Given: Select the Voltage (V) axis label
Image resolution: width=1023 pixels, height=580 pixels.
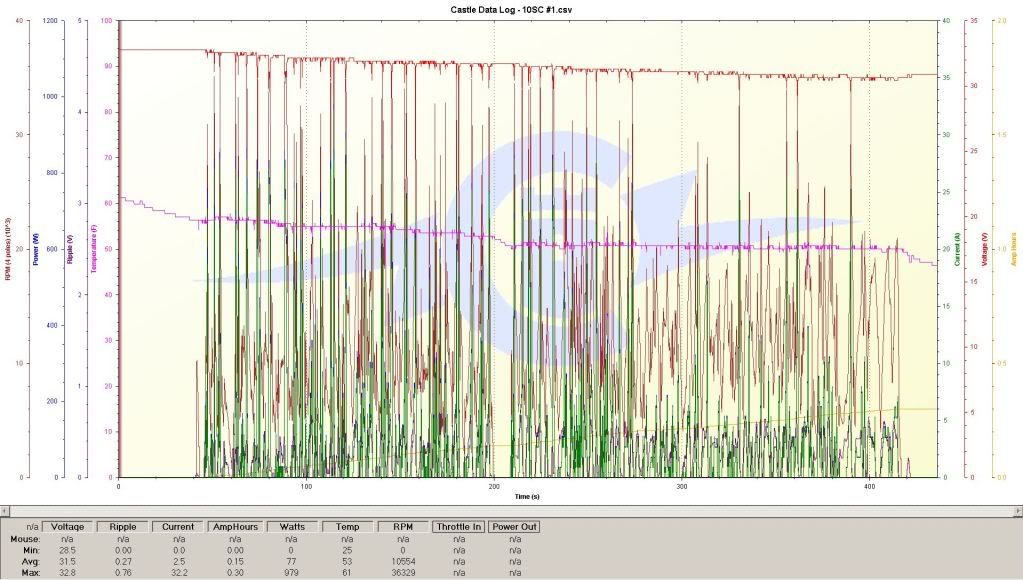Looking at the screenshot, I should (985, 248).
